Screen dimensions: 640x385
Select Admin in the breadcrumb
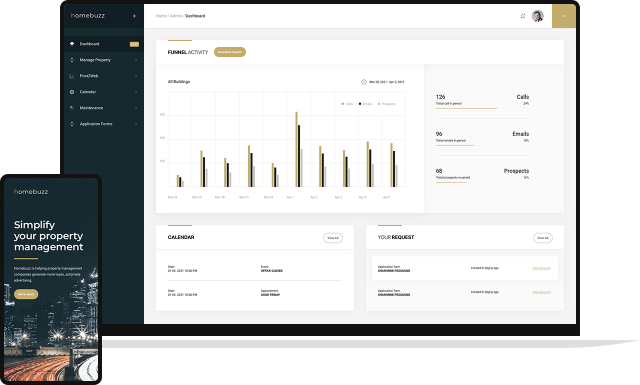[x=176, y=16]
